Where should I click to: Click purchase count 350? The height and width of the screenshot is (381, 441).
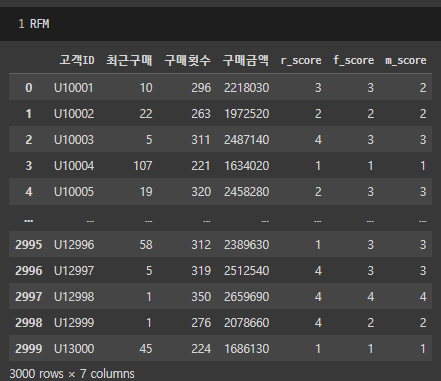tap(201, 297)
